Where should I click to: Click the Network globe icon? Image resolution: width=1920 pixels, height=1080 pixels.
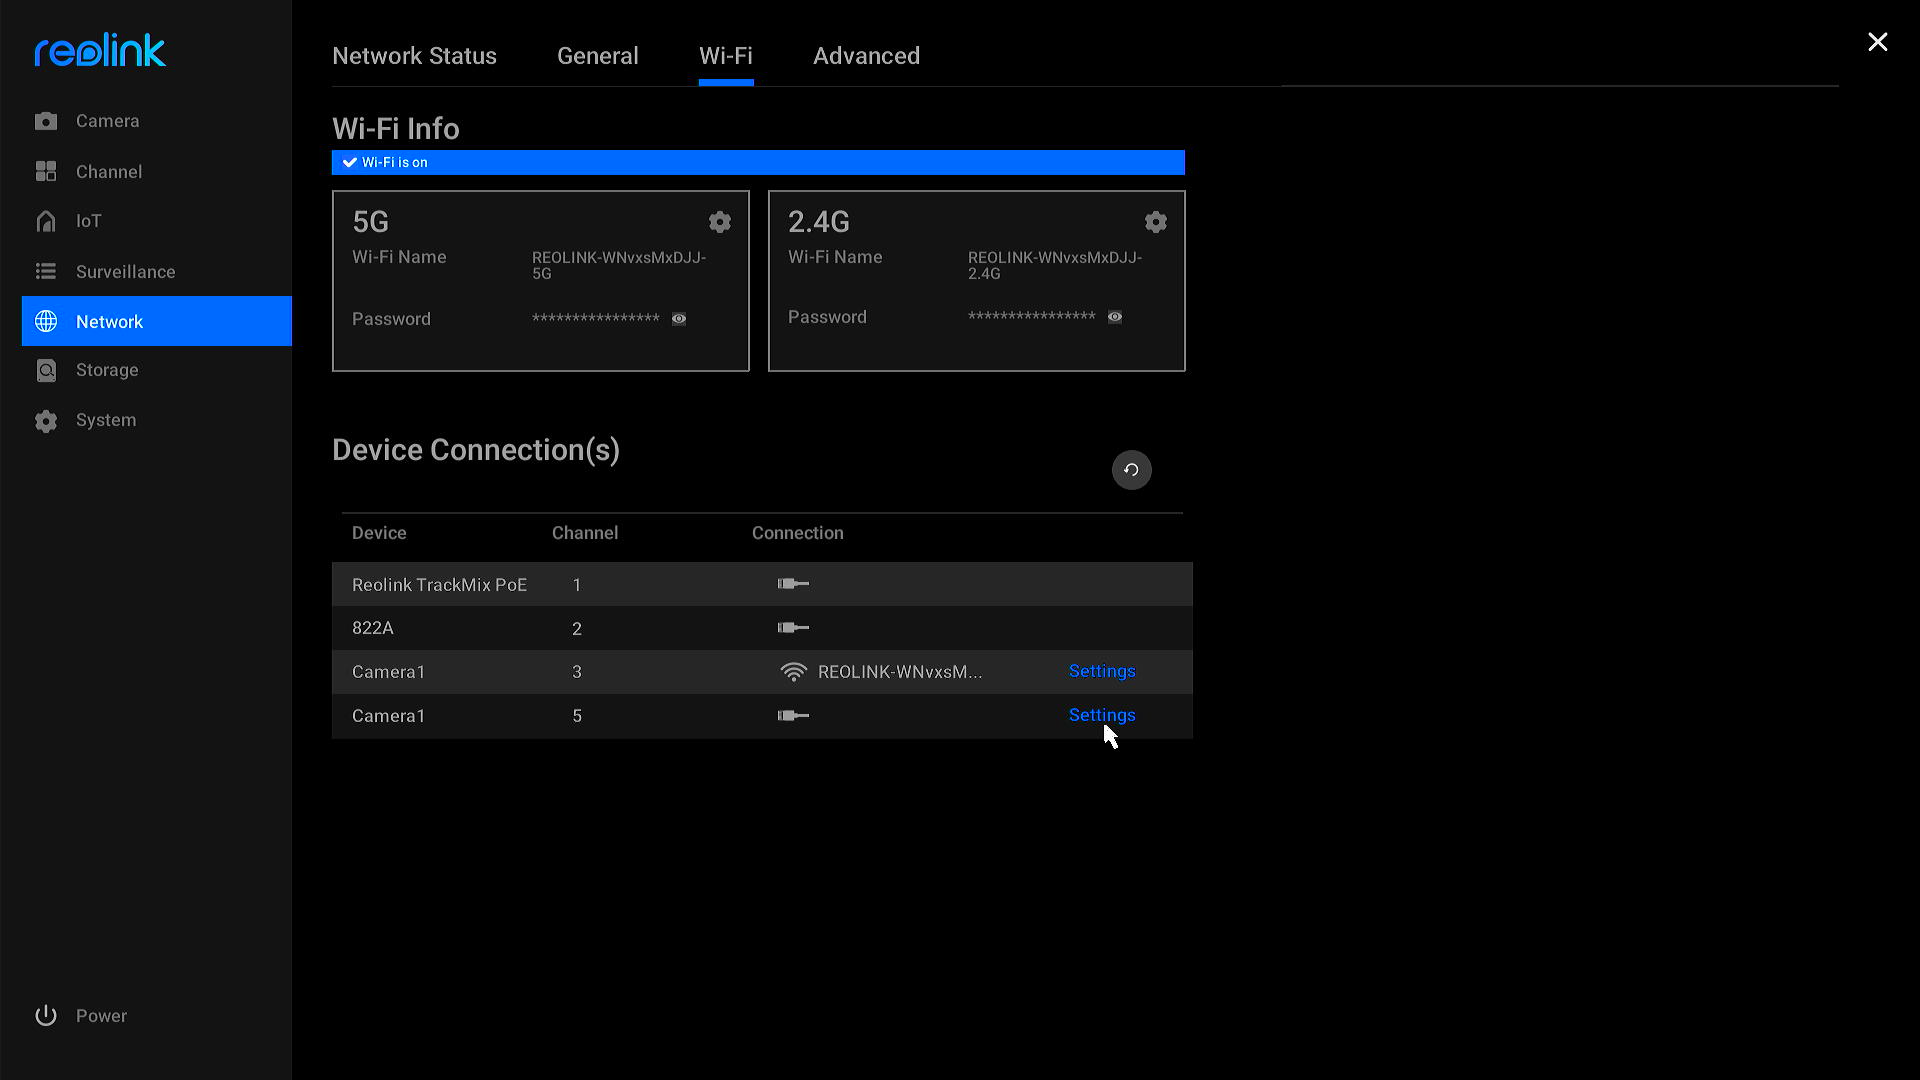tap(46, 321)
